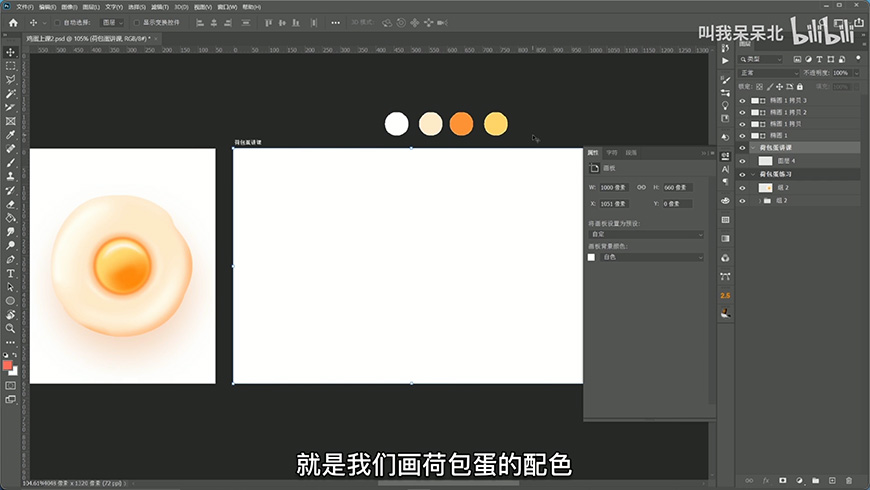Create a new layer icon
The height and width of the screenshot is (490, 870).
point(832,481)
